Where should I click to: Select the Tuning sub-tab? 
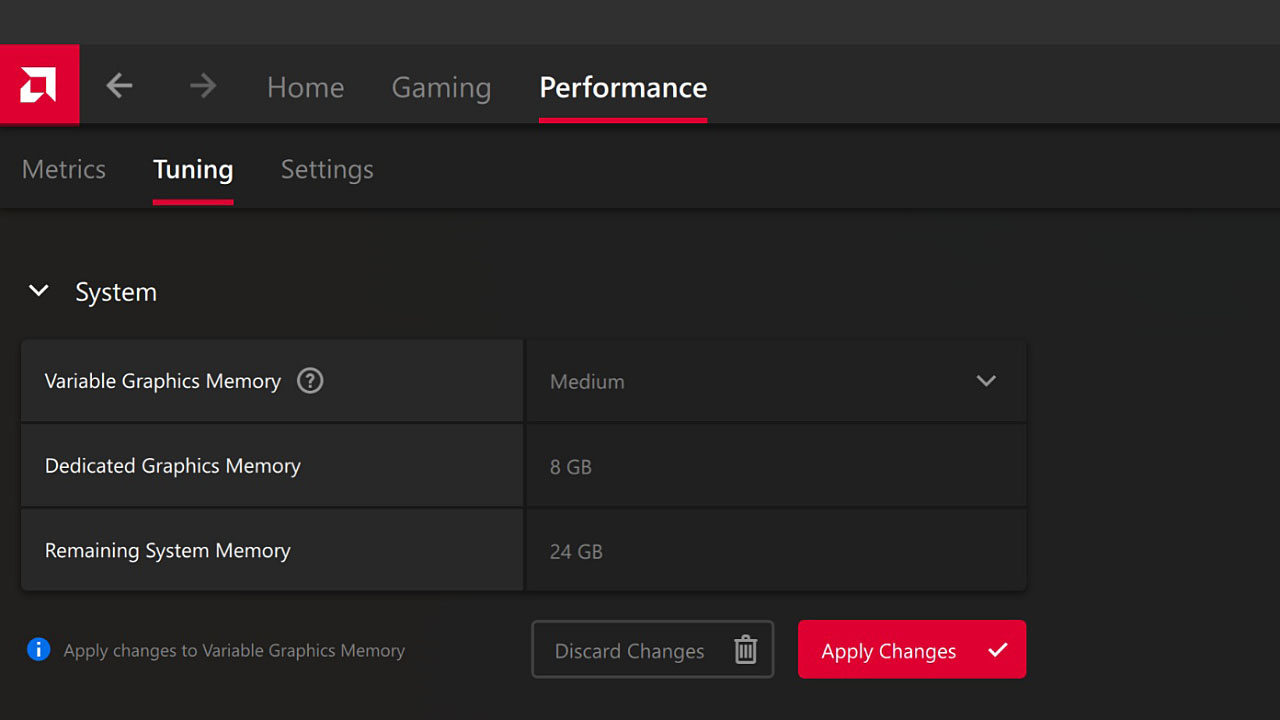(x=193, y=169)
